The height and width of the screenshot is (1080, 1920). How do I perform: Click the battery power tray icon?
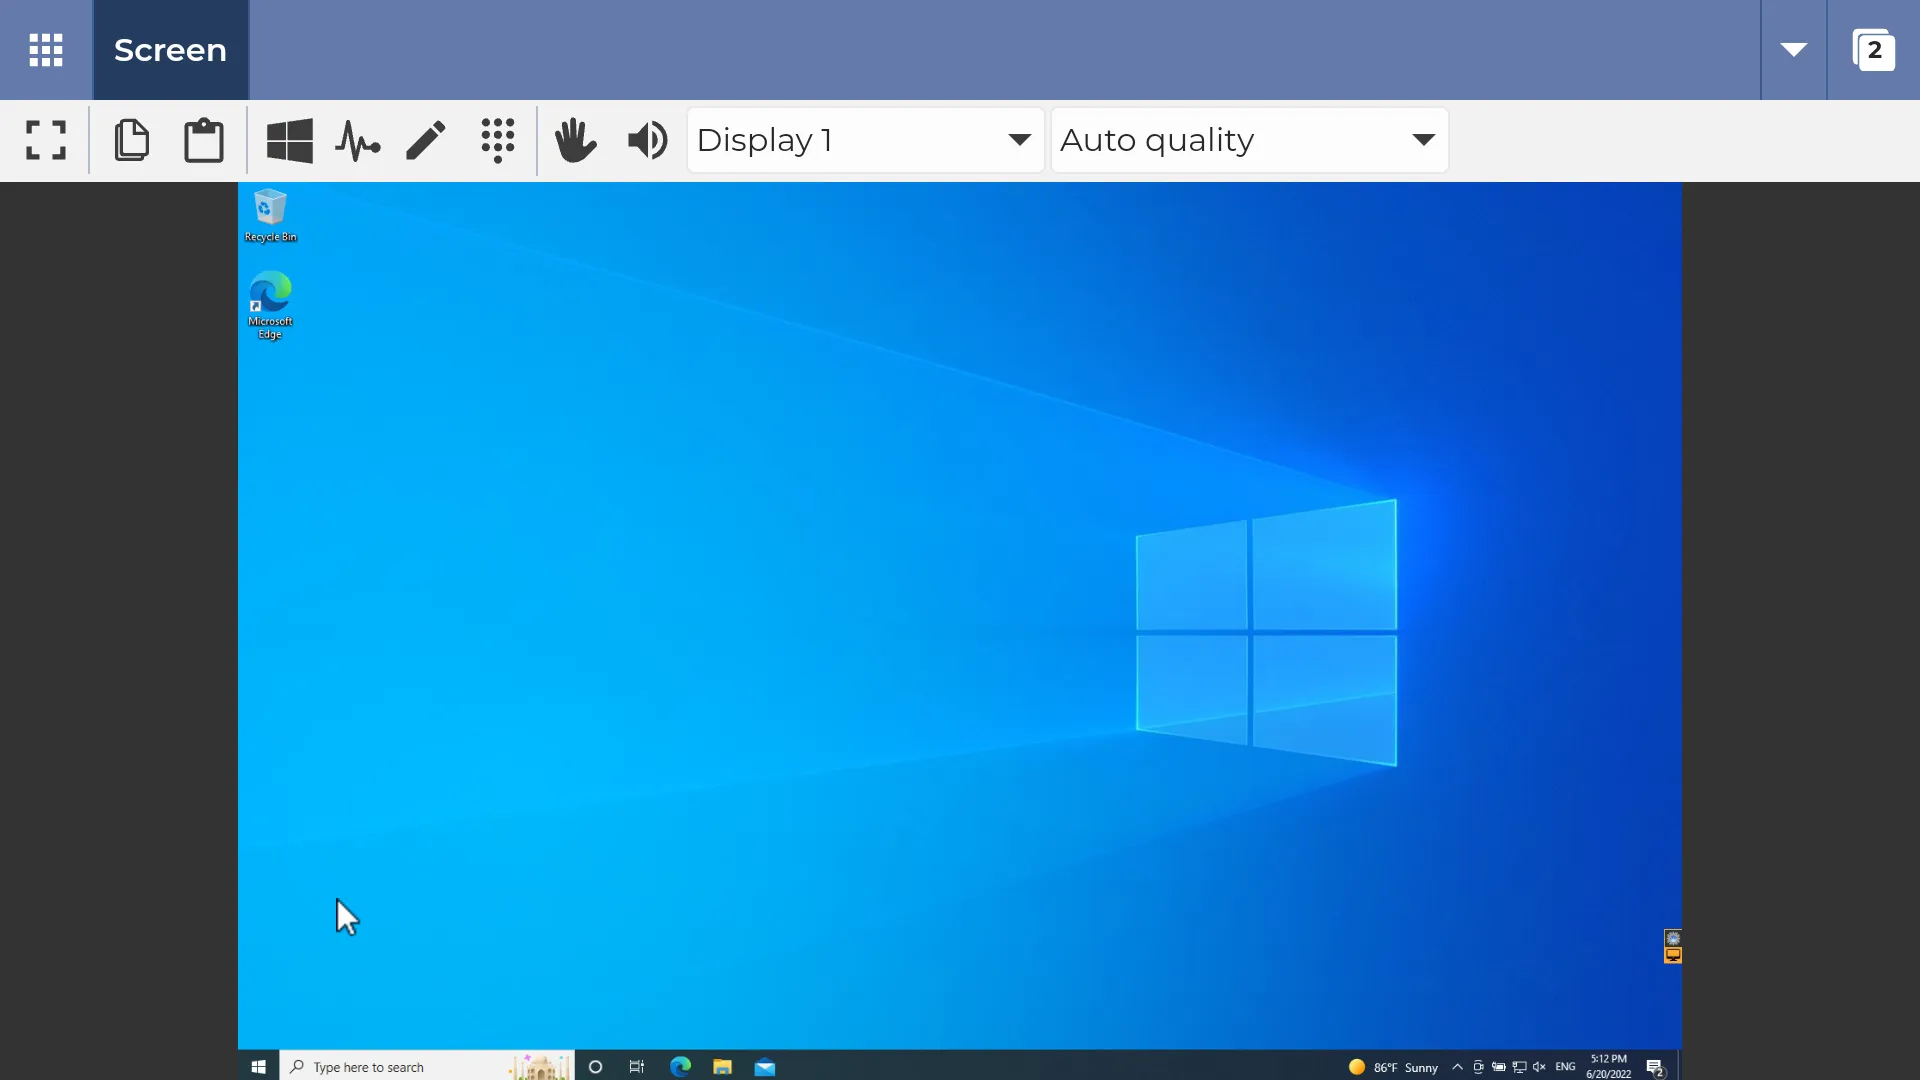click(x=1498, y=1067)
